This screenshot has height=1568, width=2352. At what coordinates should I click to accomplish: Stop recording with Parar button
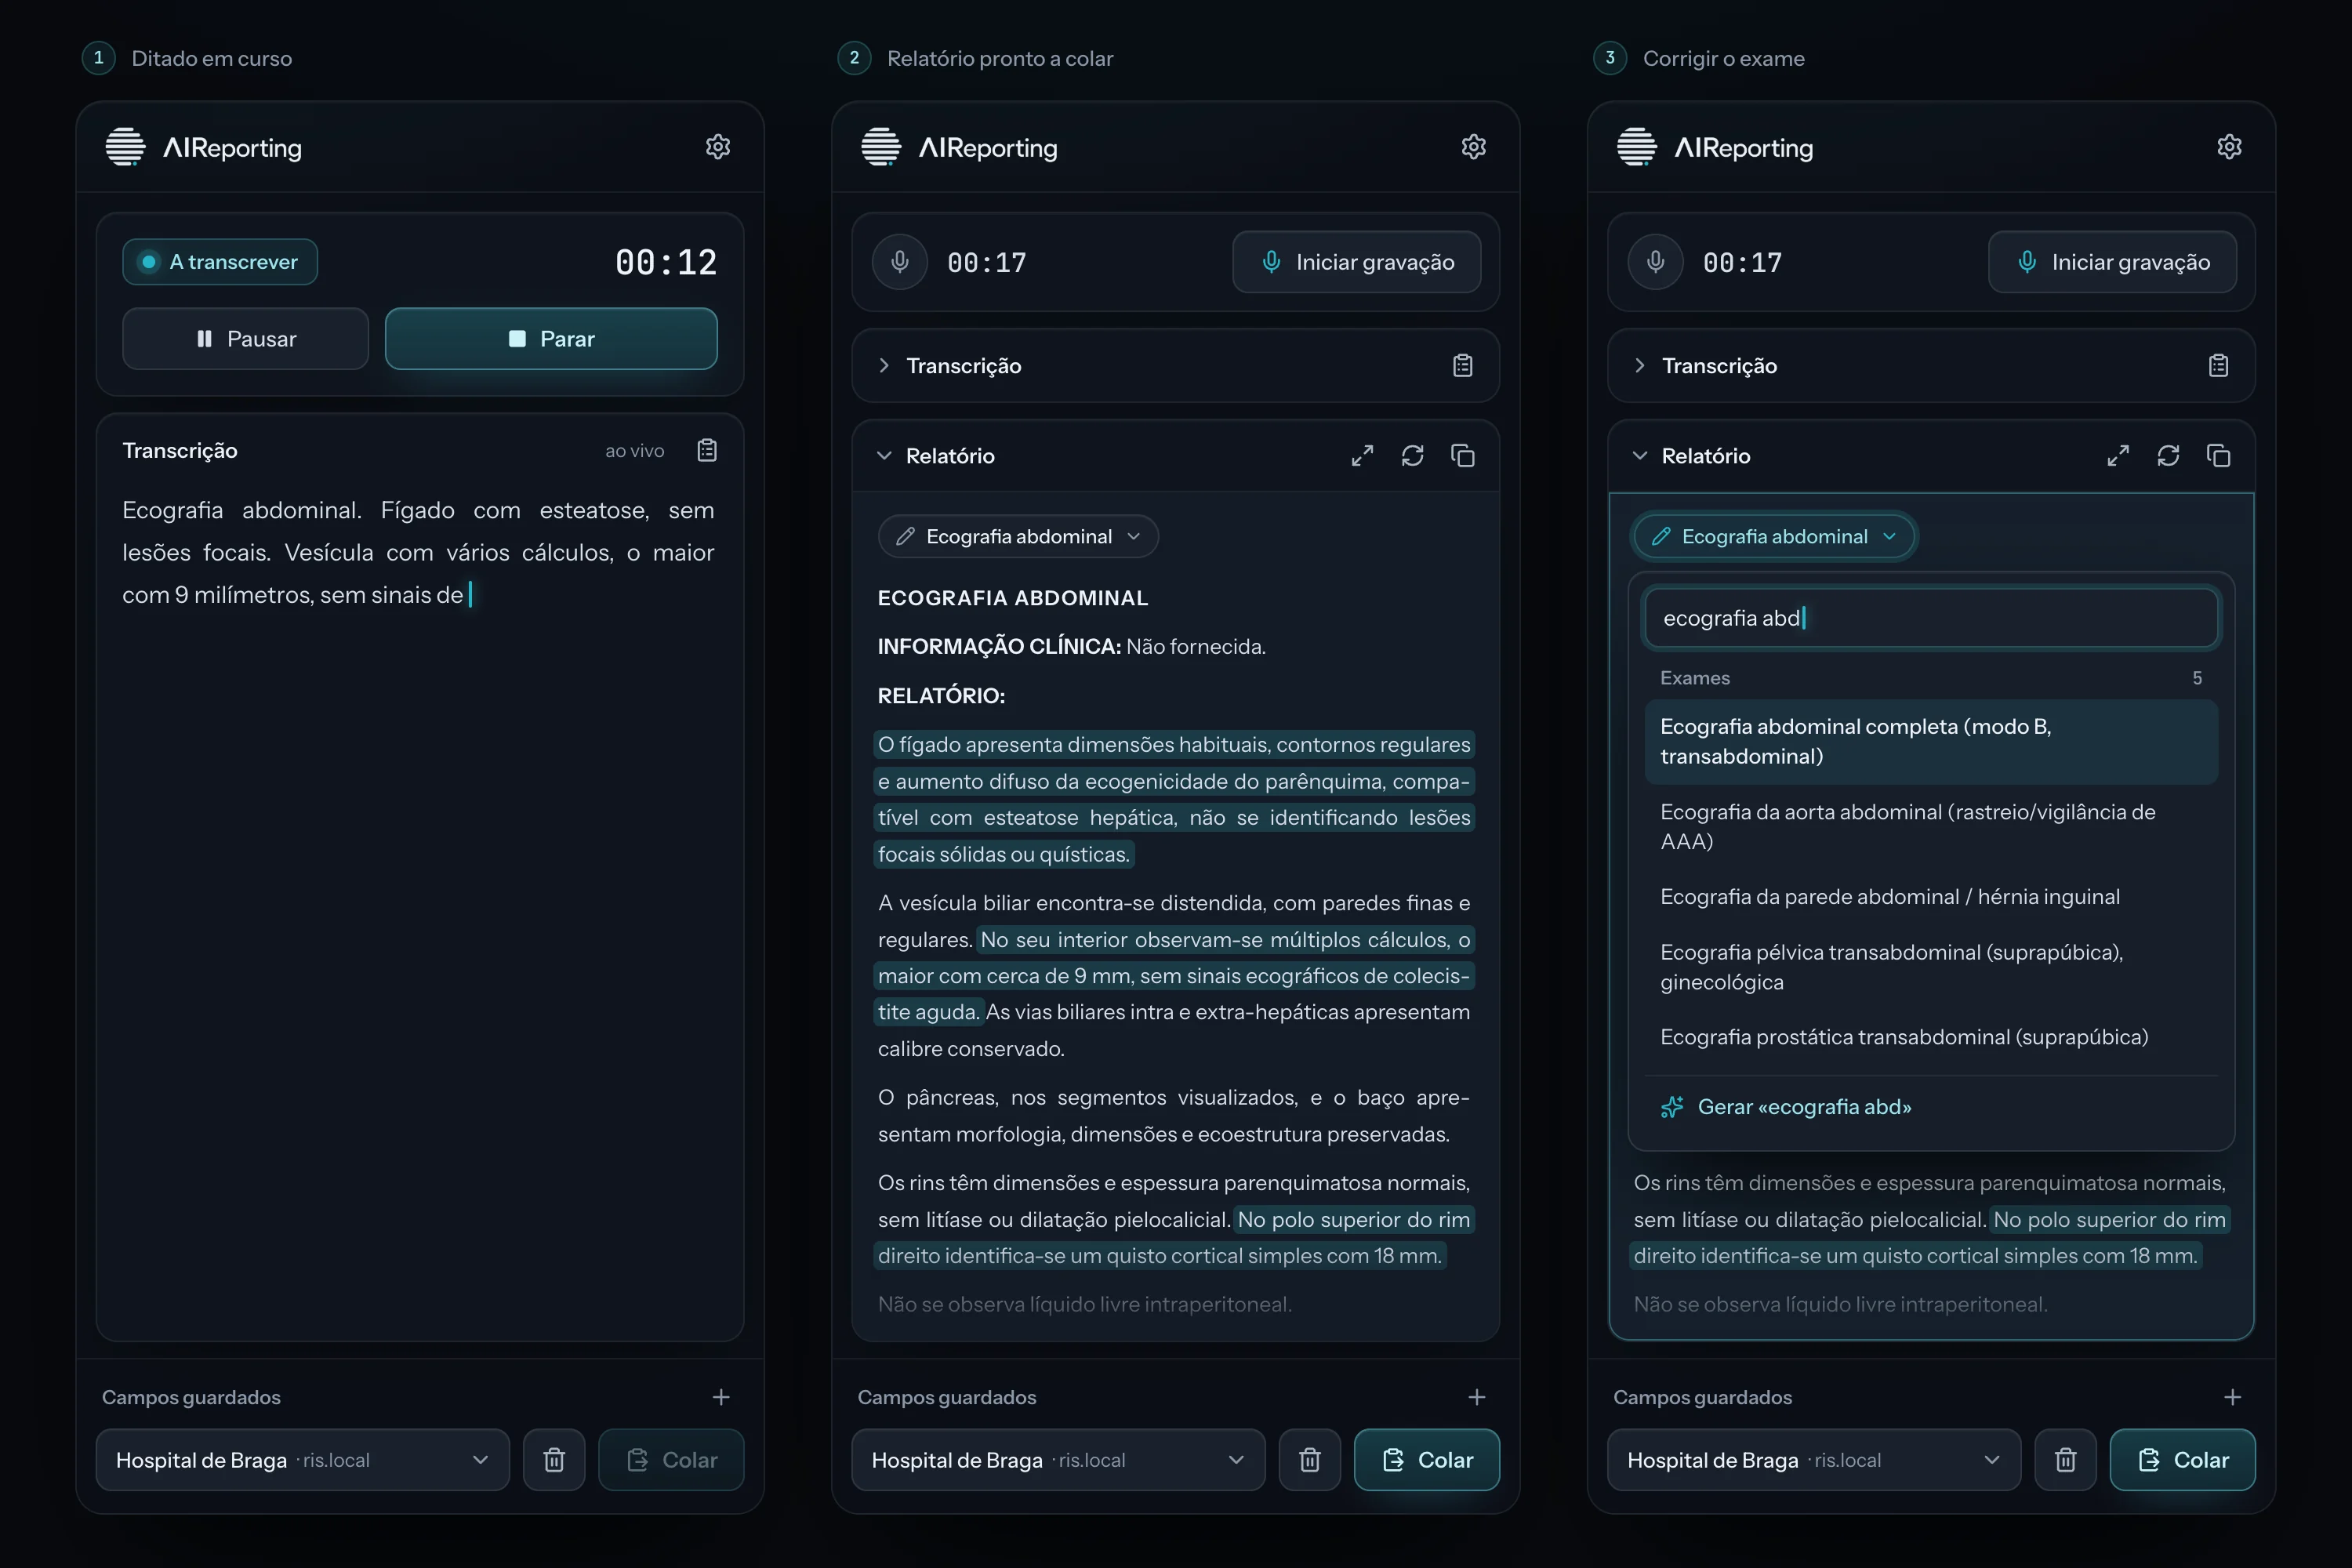551,339
